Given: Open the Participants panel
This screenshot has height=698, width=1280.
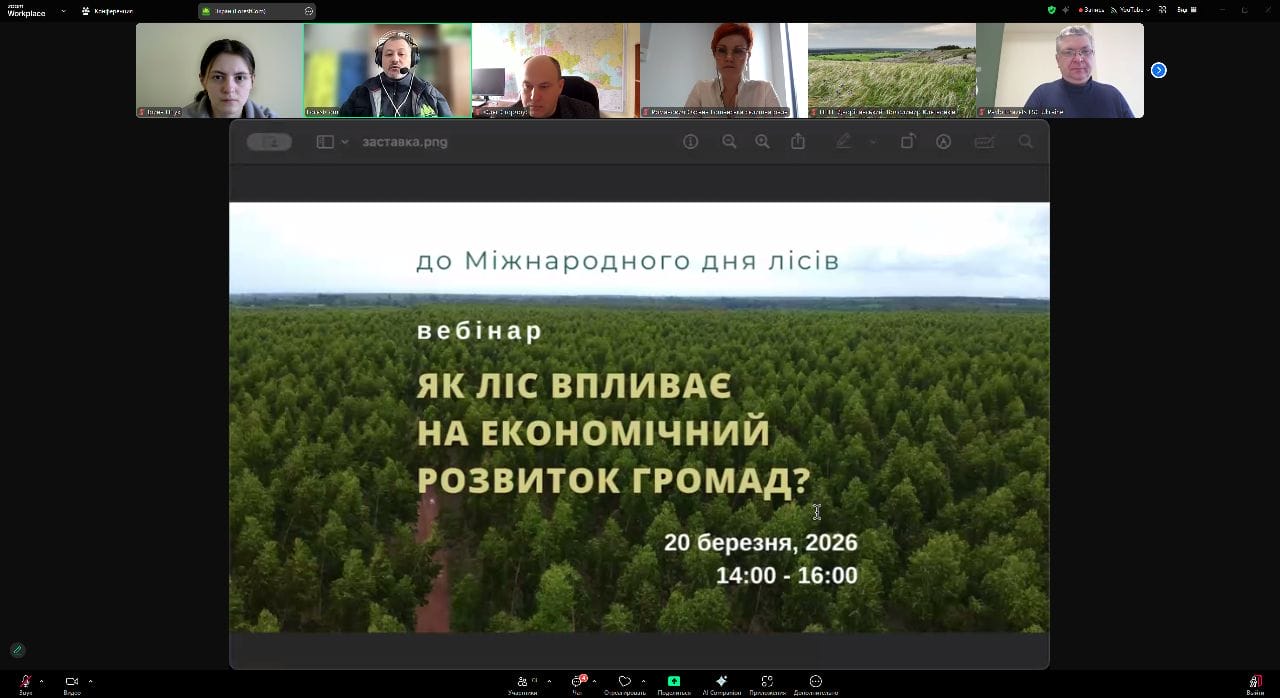Looking at the screenshot, I should click(522, 682).
